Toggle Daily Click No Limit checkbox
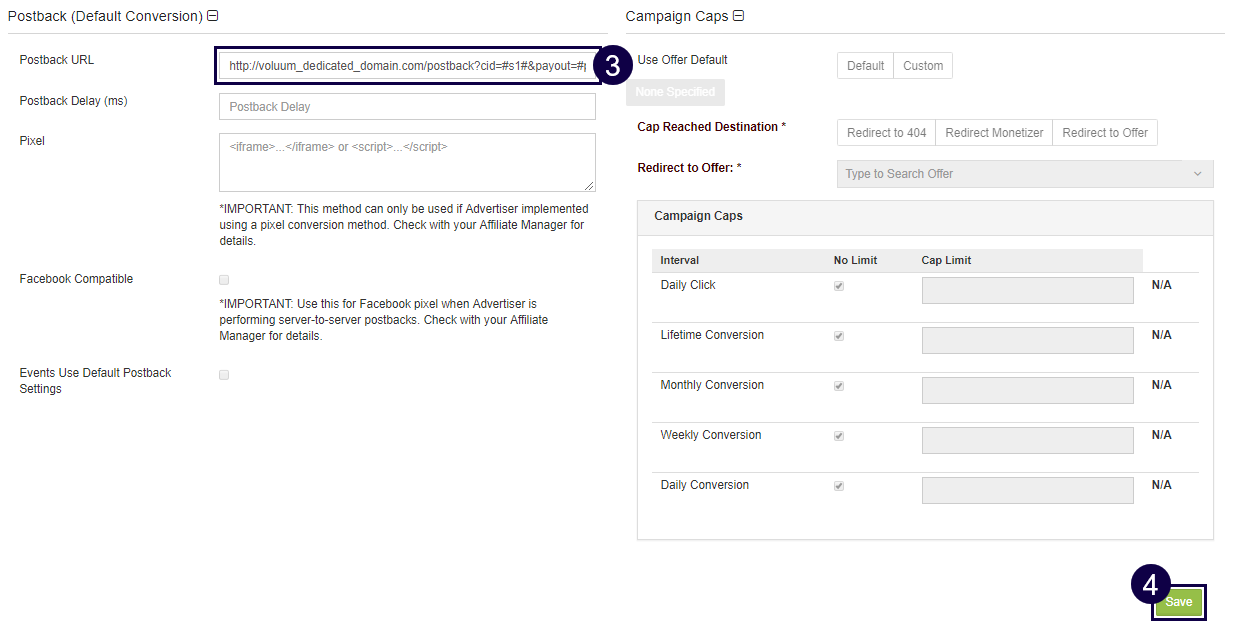The height and width of the screenshot is (627, 1233). (x=839, y=286)
